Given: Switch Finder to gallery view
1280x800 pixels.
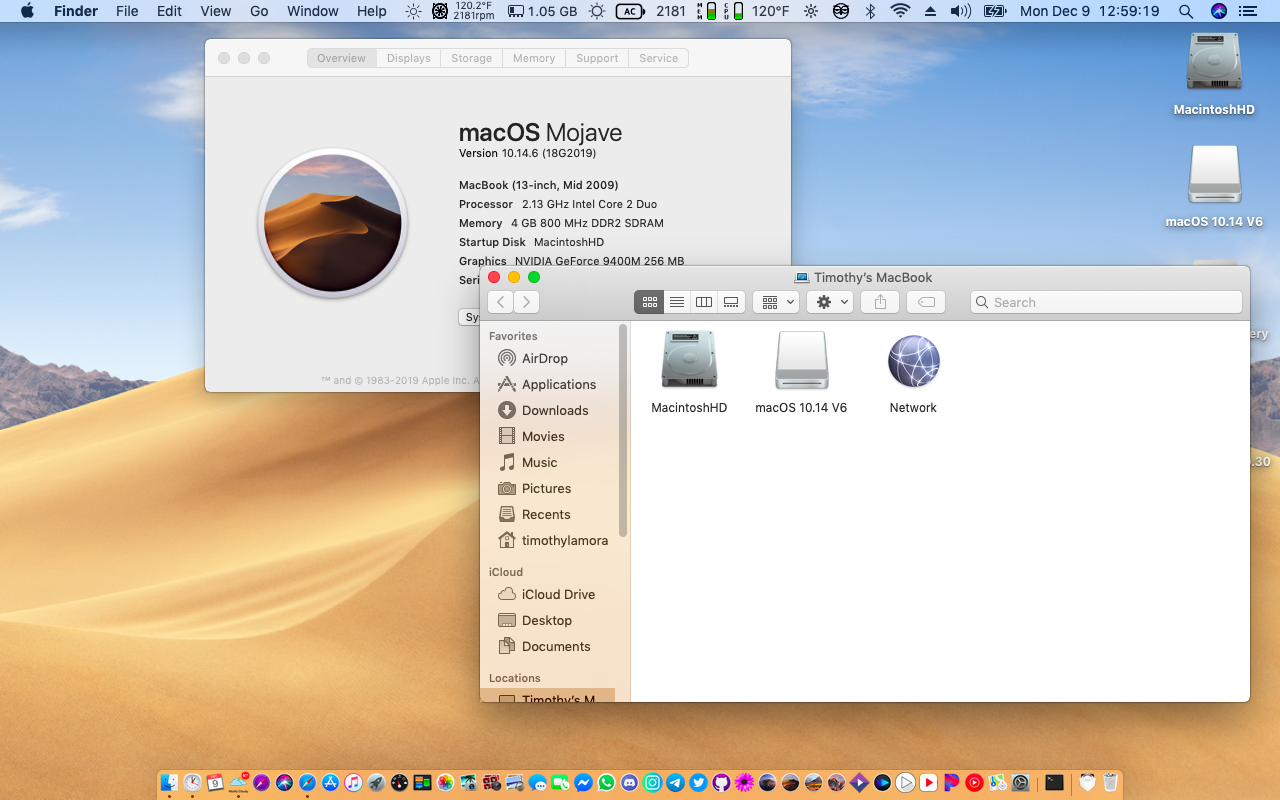Looking at the screenshot, I should [x=731, y=302].
